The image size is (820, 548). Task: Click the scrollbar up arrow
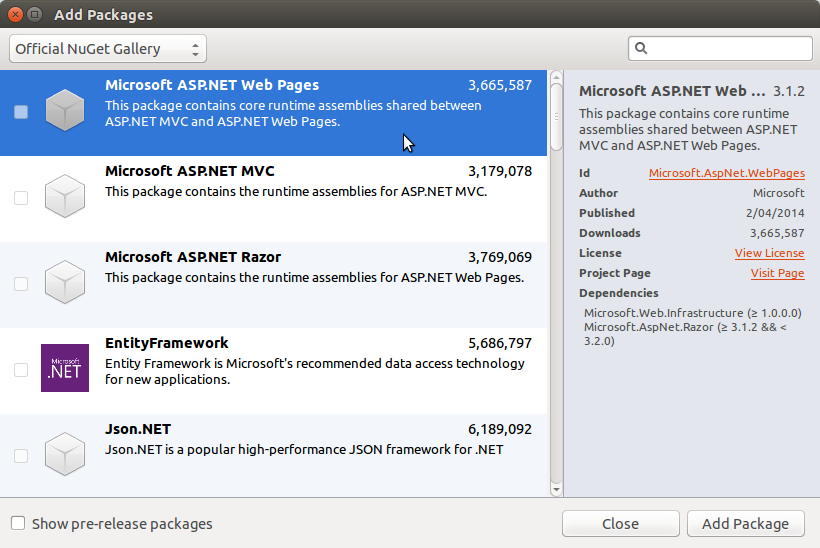coord(556,77)
